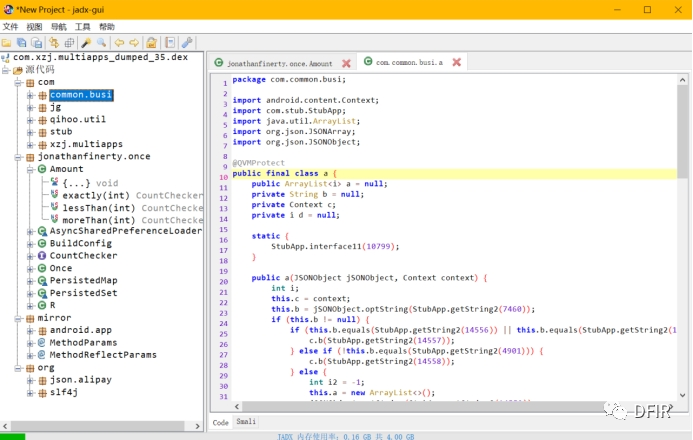Click the memory usage progress bar
Image resolution: width=693 pixels, height=440 pixels.
coord(346,436)
